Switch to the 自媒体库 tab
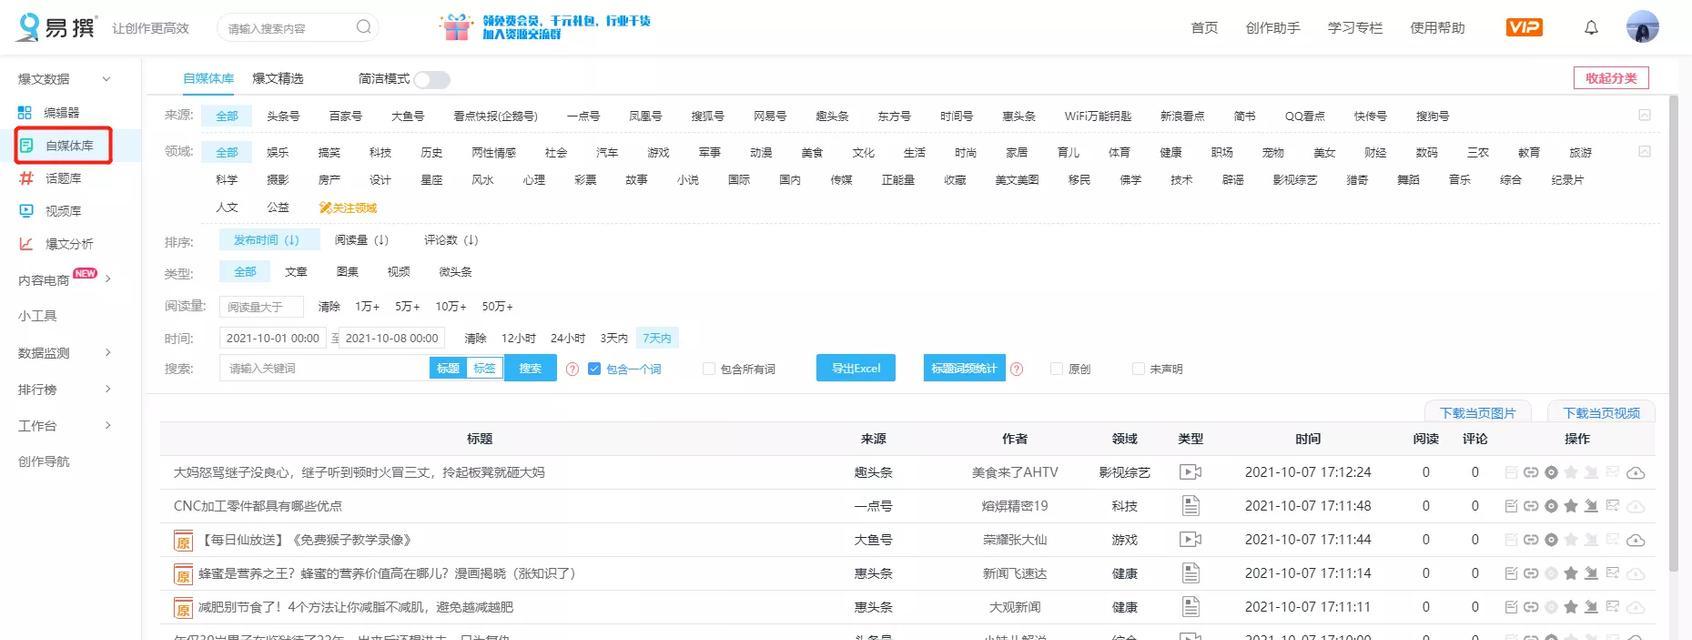This screenshot has width=1692, height=640. (x=208, y=78)
